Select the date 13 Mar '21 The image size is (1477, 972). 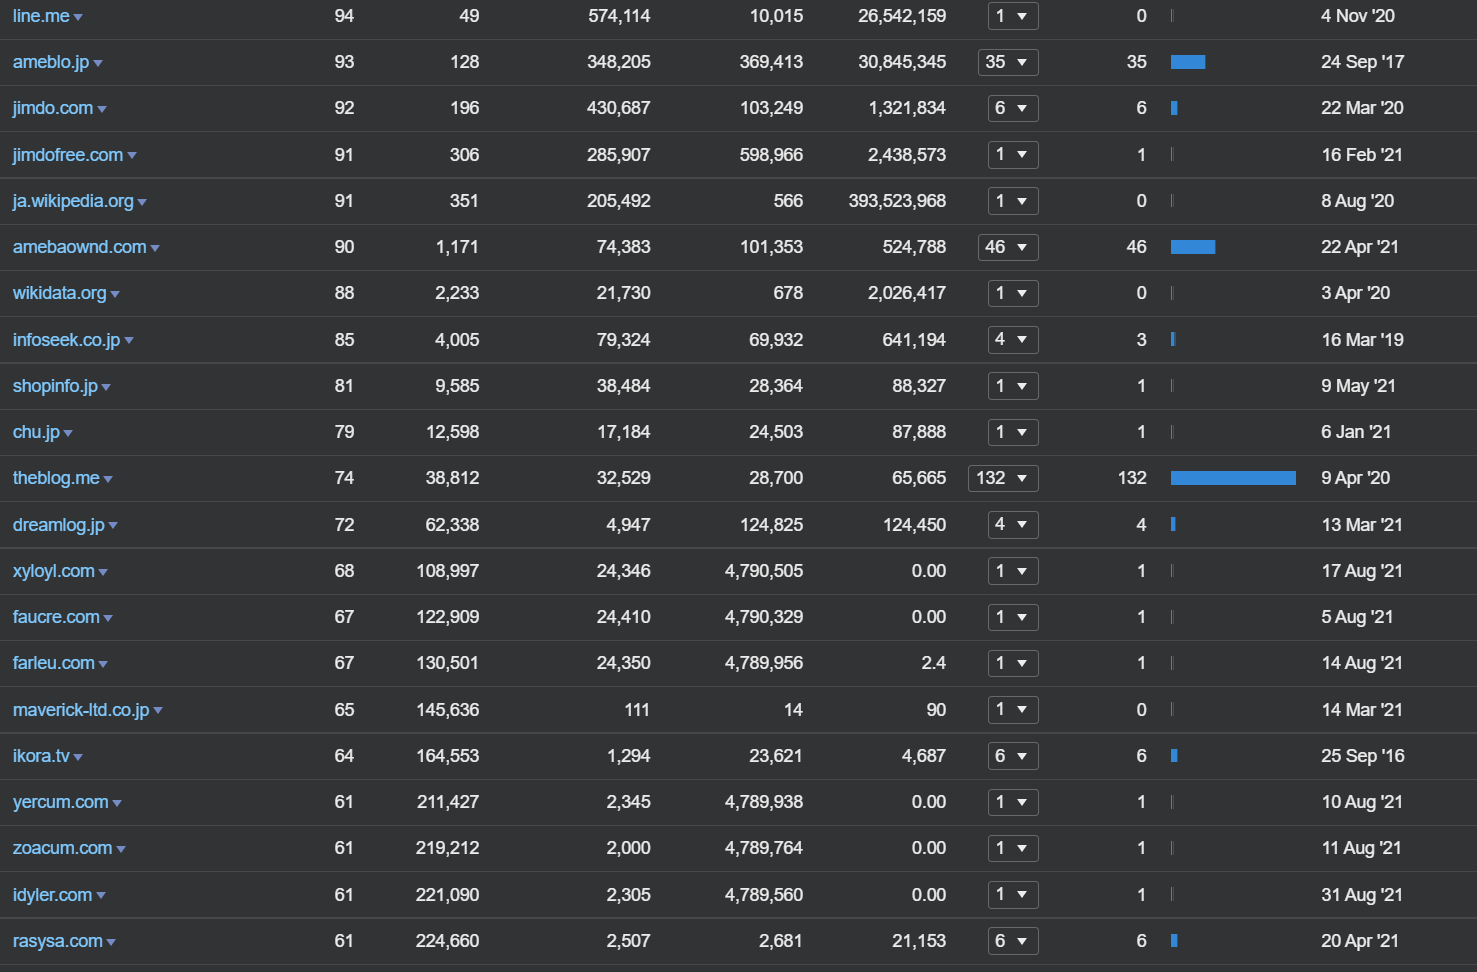(x=1362, y=525)
